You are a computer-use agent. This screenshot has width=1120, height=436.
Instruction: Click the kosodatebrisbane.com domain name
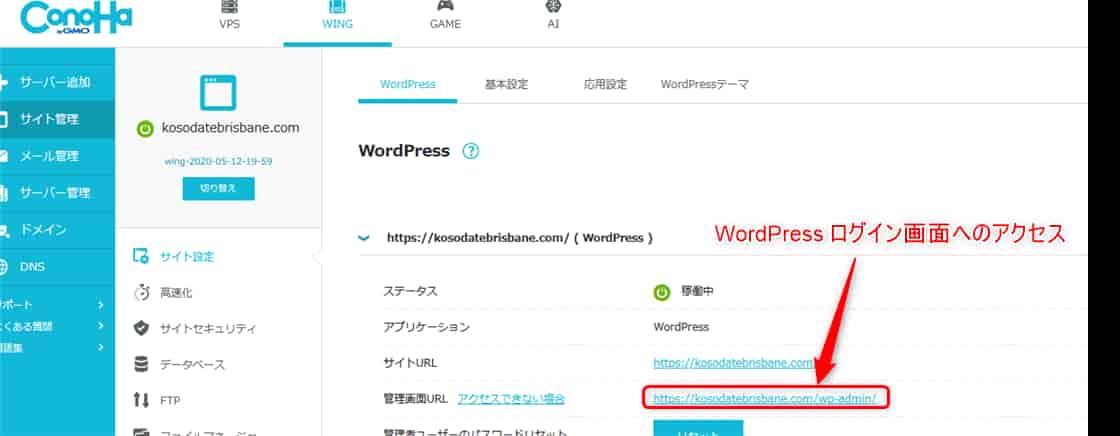pos(230,129)
